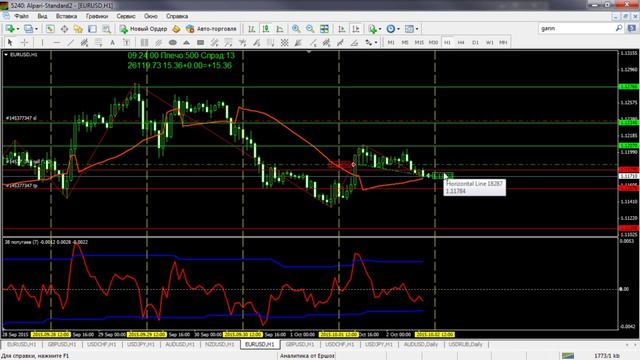This screenshot has height=360, width=640.
Task: Toggle Авто-торговля auto trading
Action: [x=211, y=29]
